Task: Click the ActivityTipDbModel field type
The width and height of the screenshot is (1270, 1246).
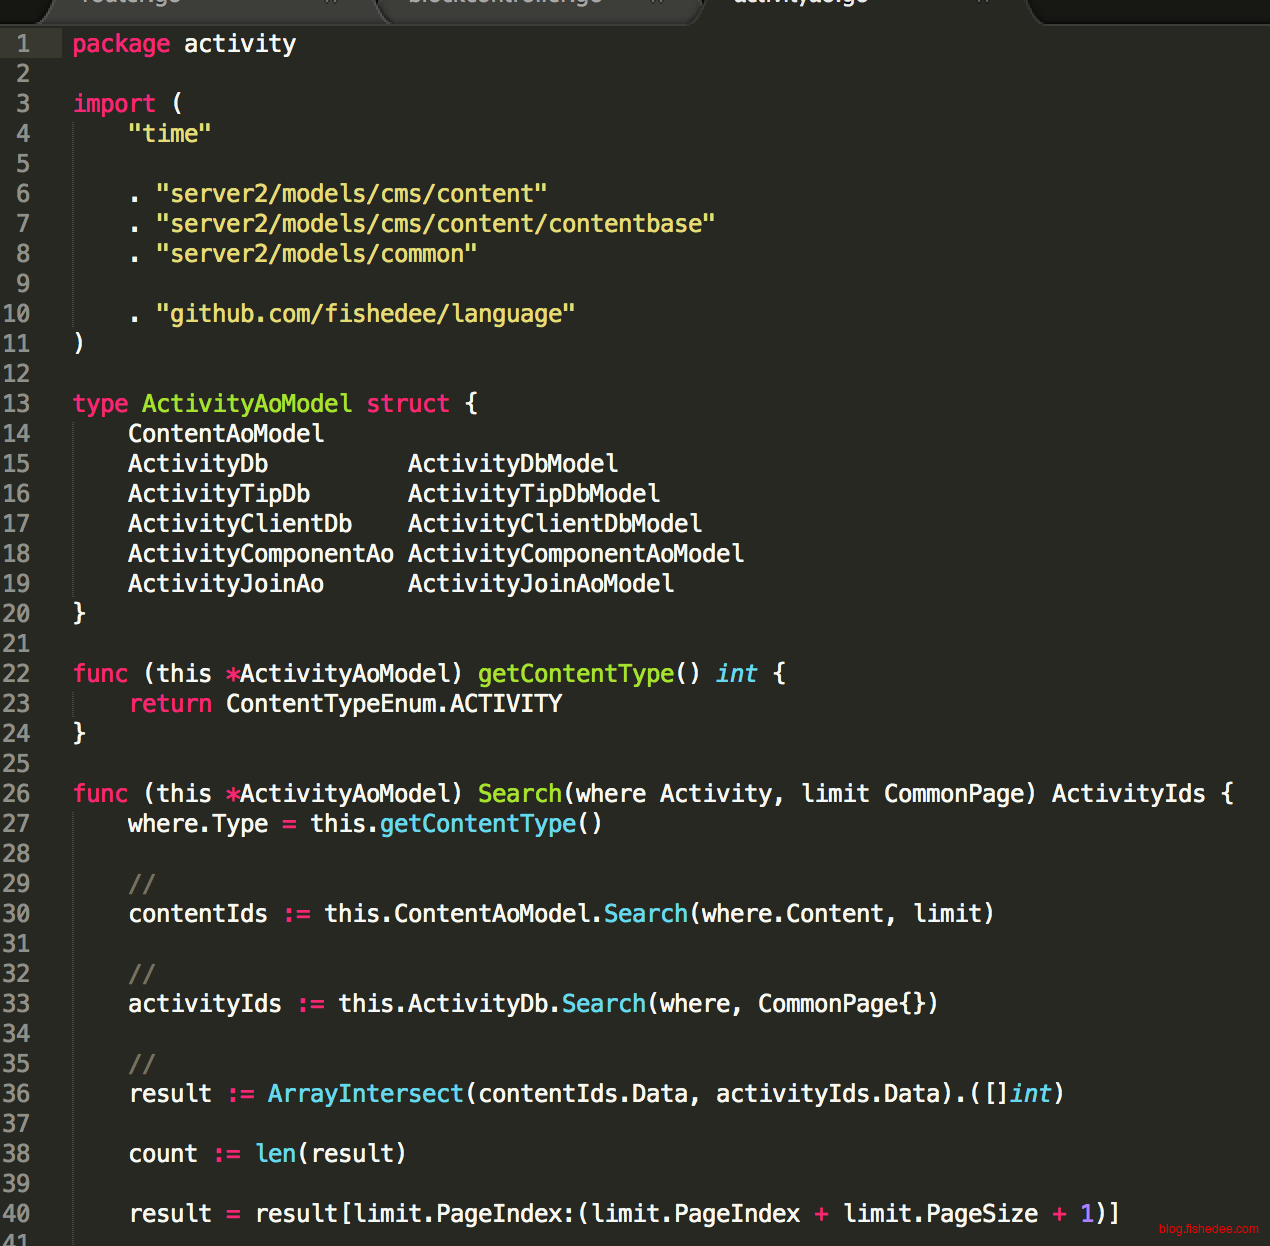Action: [x=533, y=494]
